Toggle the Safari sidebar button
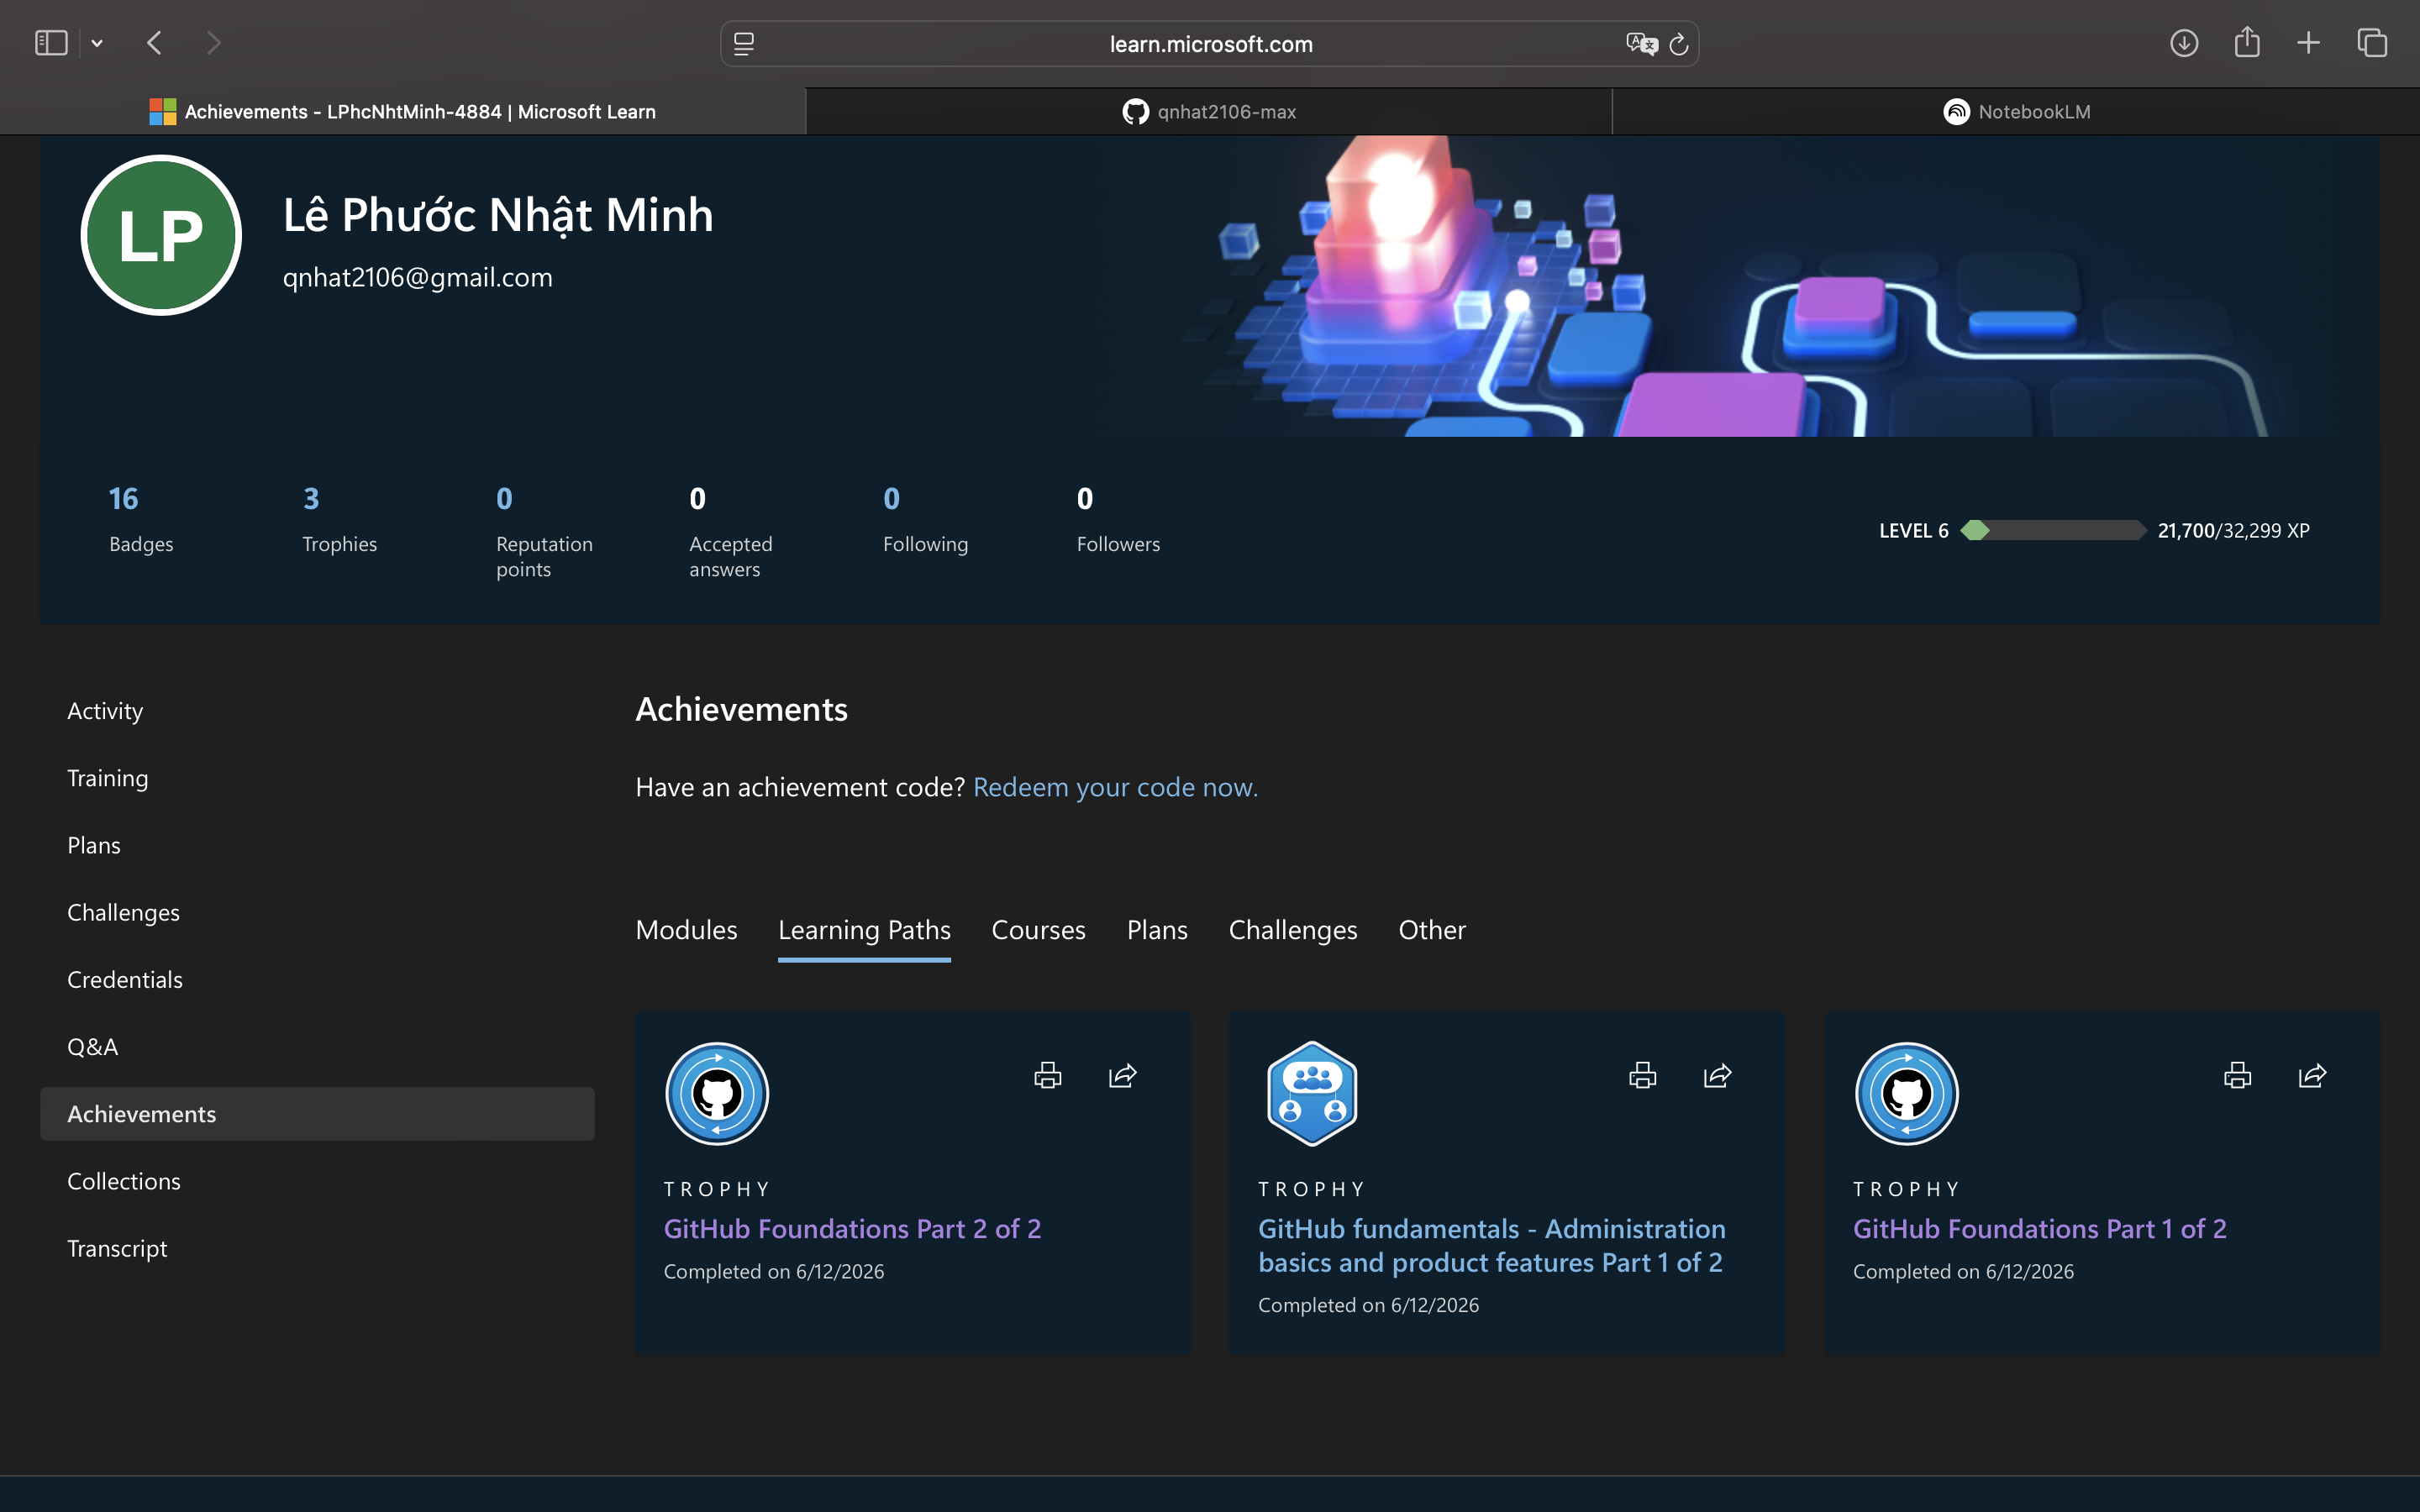2420x1512 pixels. tap(51, 43)
